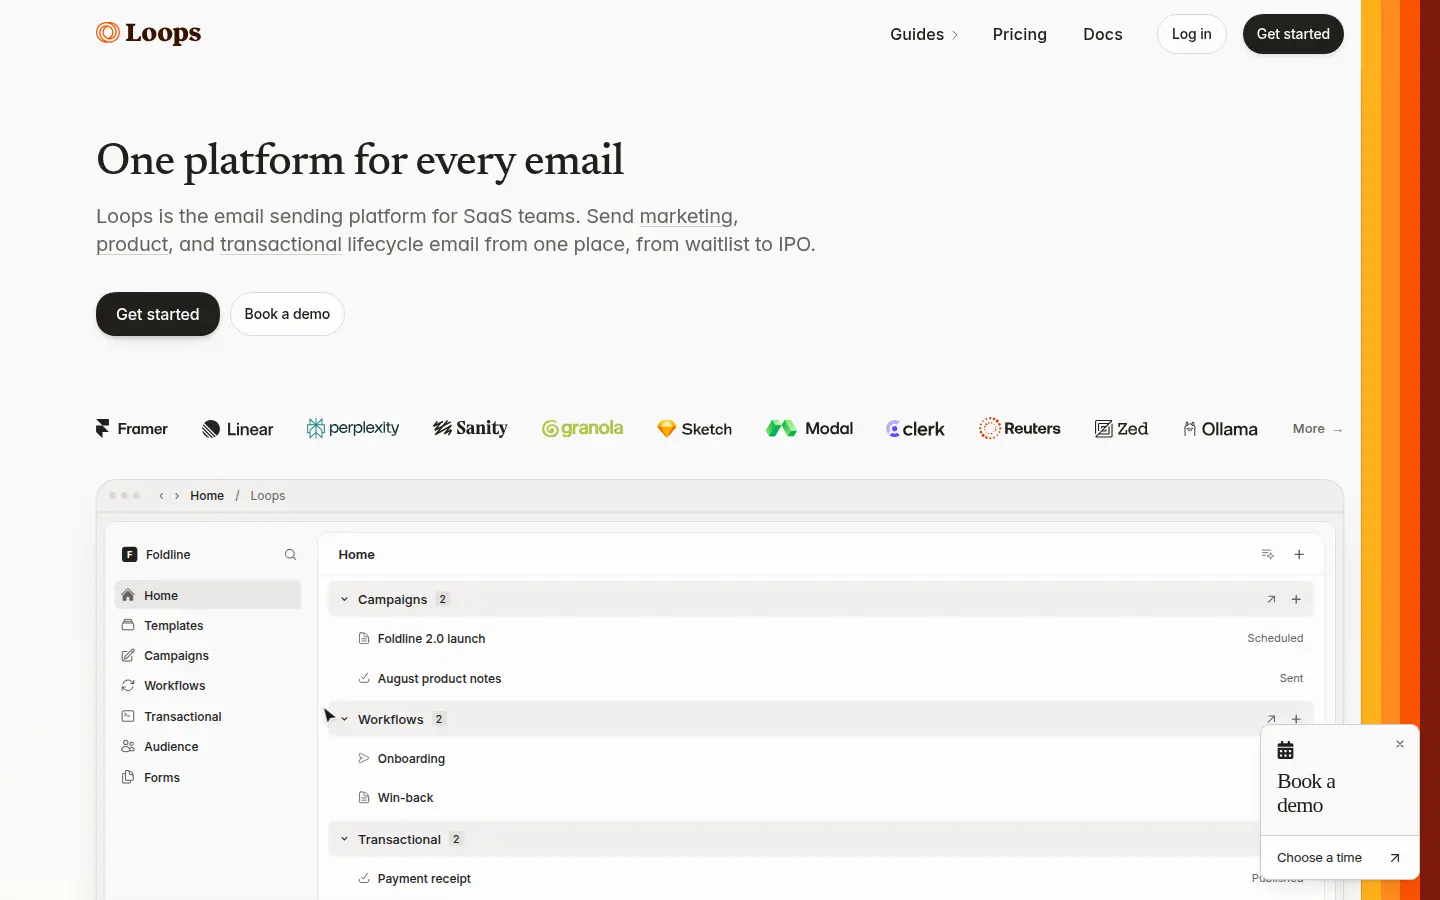Collapse the Campaigns section chevron
Screen dimensions: 1440x900
(344, 600)
